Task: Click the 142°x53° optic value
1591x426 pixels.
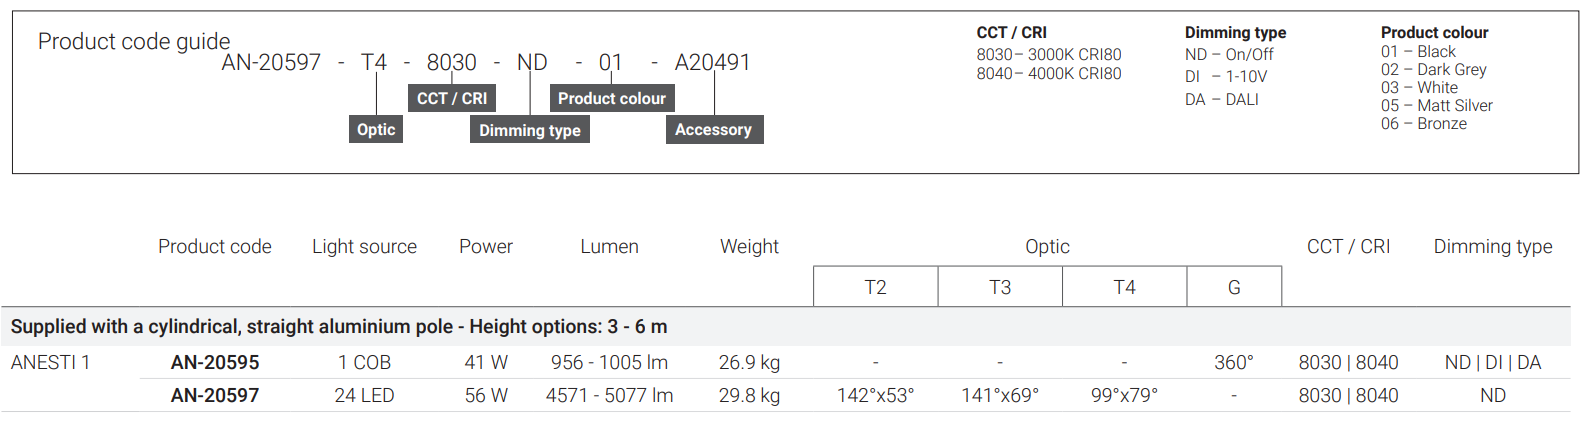Action: (875, 395)
